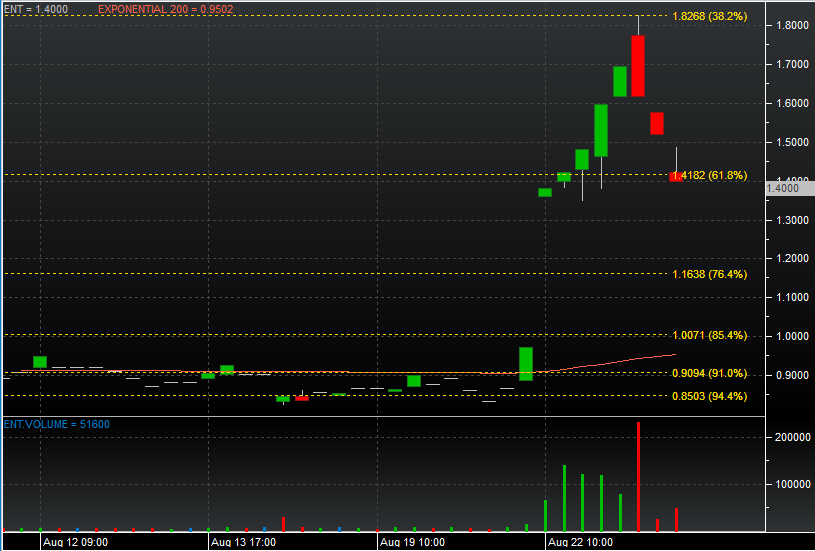Click the 100000 volume axis label
The image size is (815, 551).
pyautogui.click(x=792, y=484)
